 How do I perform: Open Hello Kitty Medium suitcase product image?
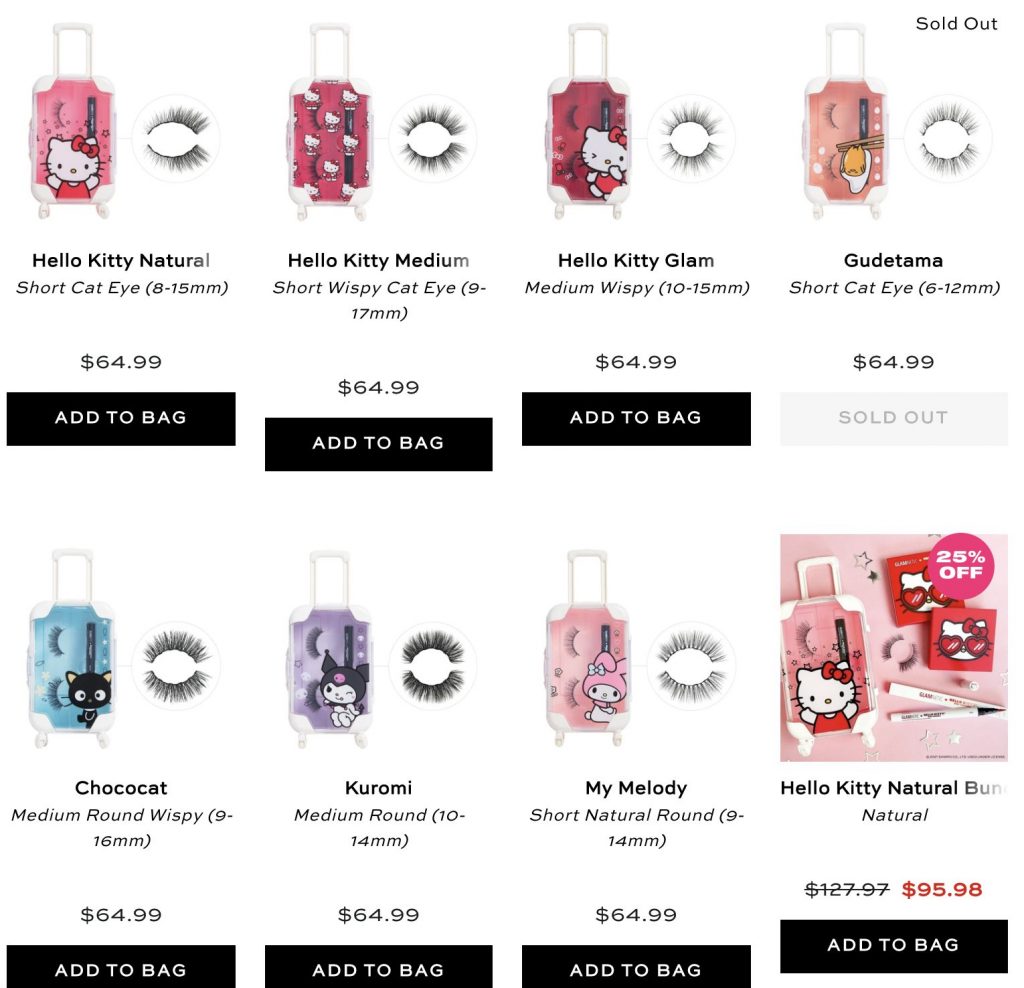(x=379, y=121)
